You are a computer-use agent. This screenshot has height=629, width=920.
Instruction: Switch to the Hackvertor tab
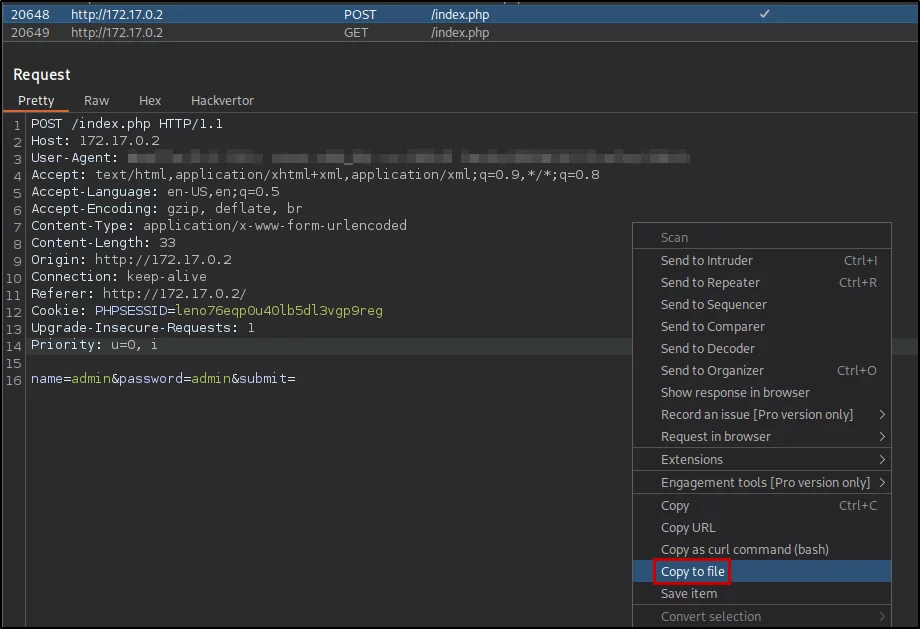pyautogui.click(x=222, y=101)
